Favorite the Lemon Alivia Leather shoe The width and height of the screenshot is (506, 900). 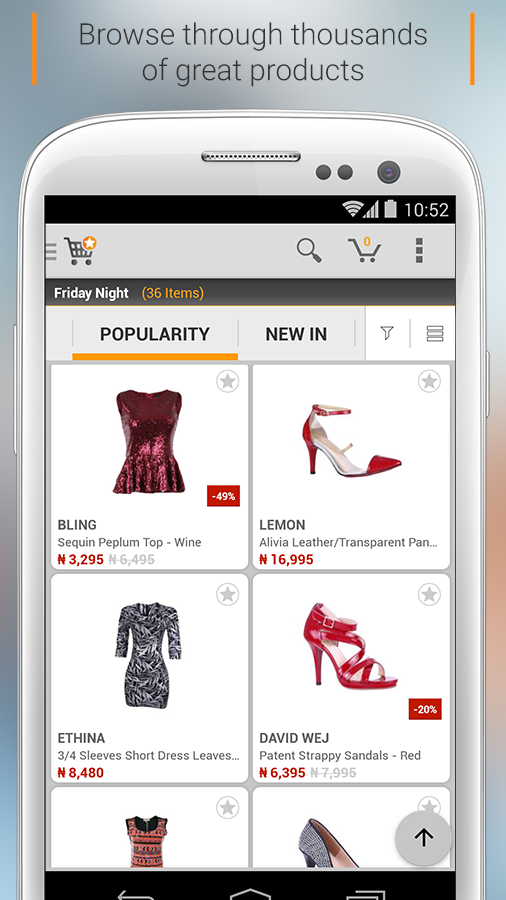(429, 381)
